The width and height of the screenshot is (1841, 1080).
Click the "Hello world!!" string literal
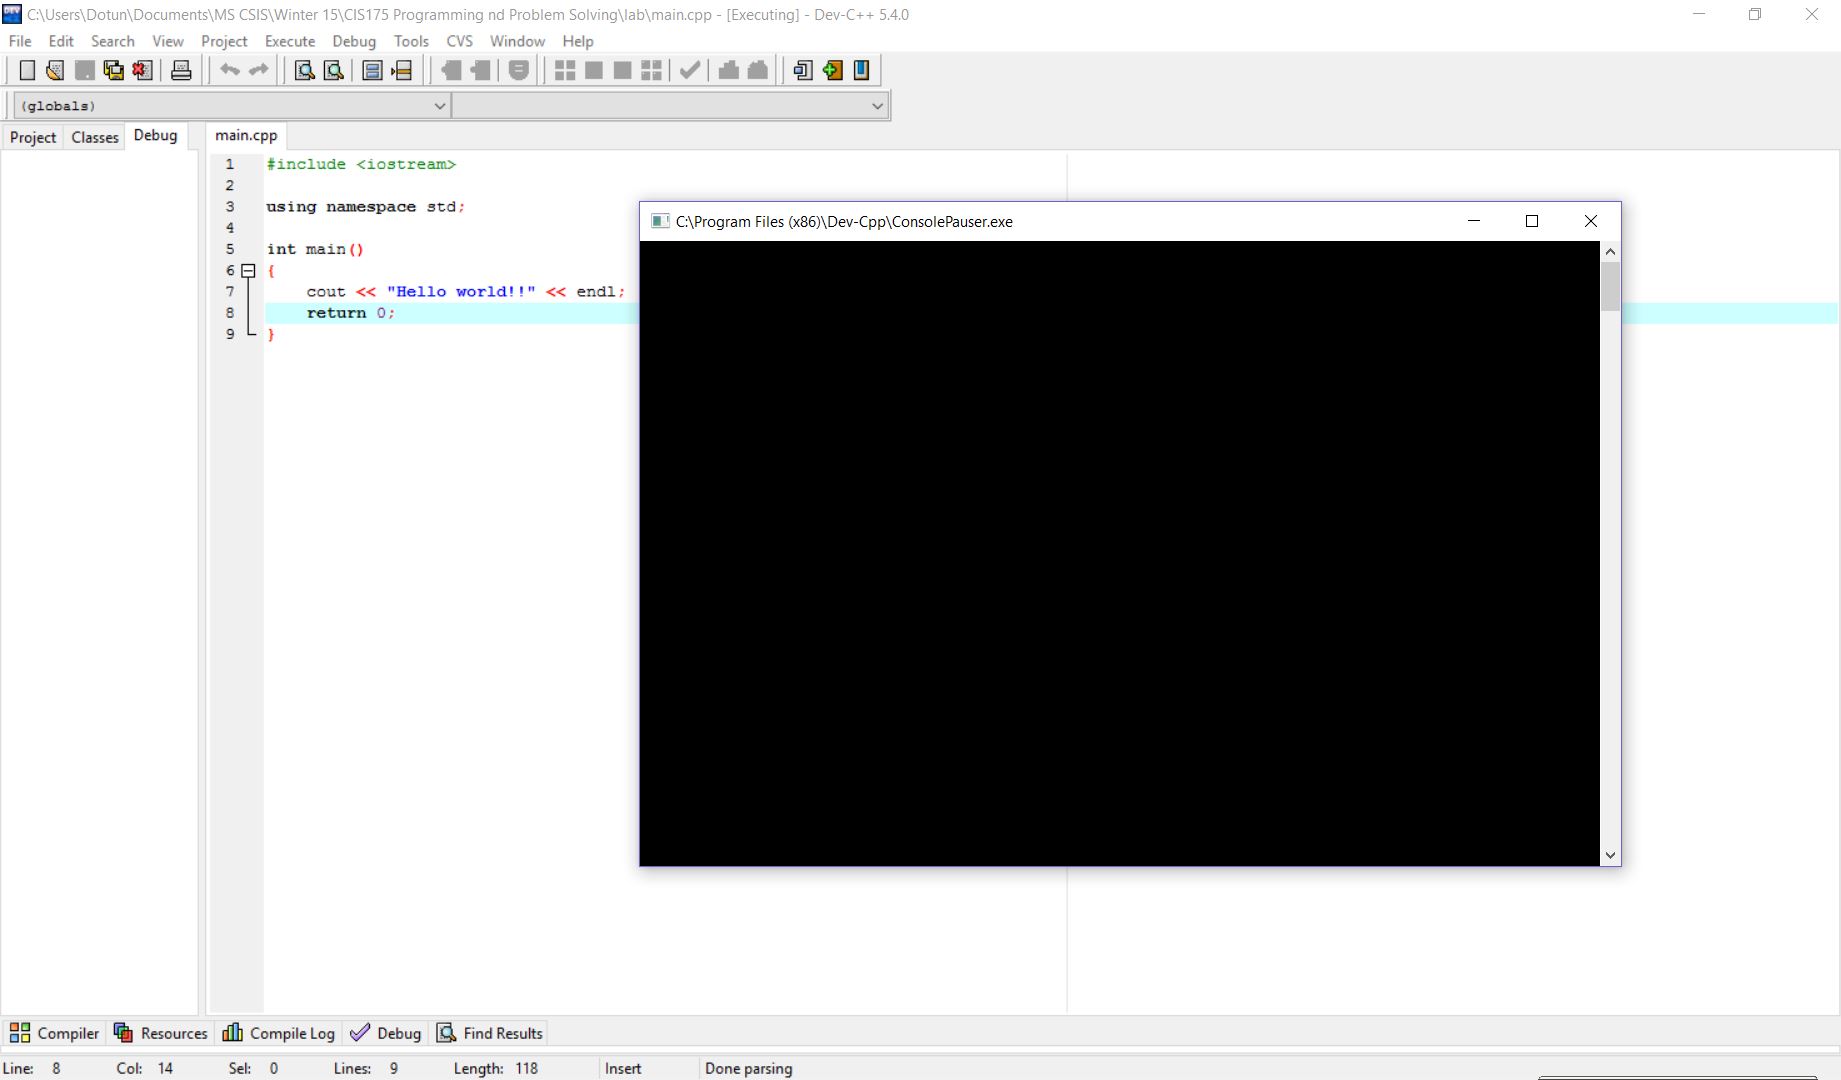461,292
